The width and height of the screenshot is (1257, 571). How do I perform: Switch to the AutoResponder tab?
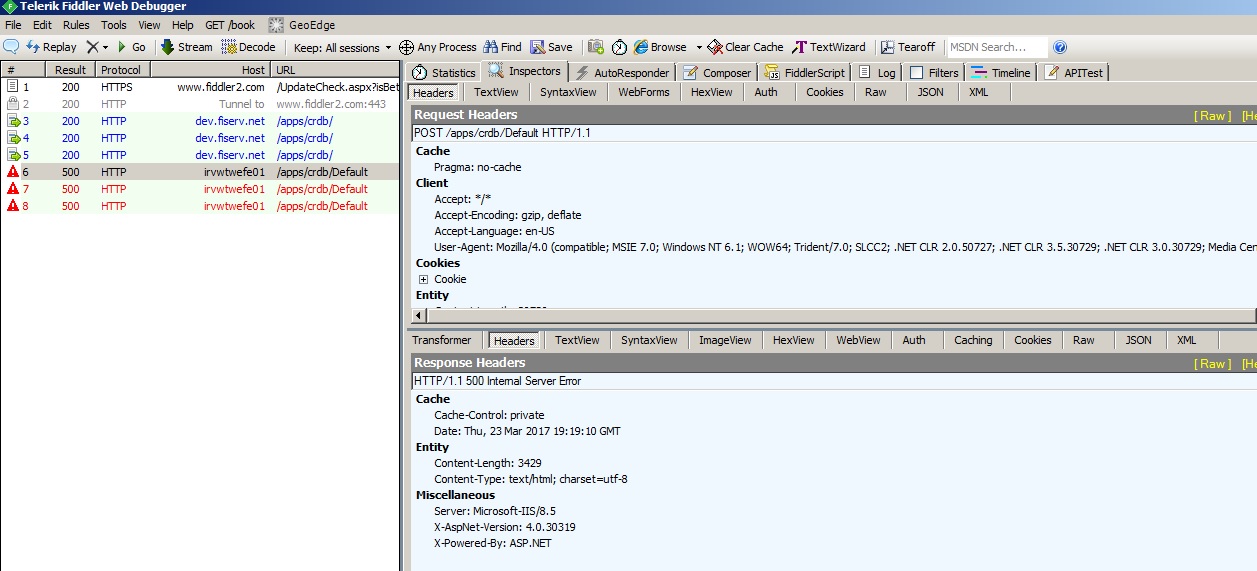click(x=620, y=72)
